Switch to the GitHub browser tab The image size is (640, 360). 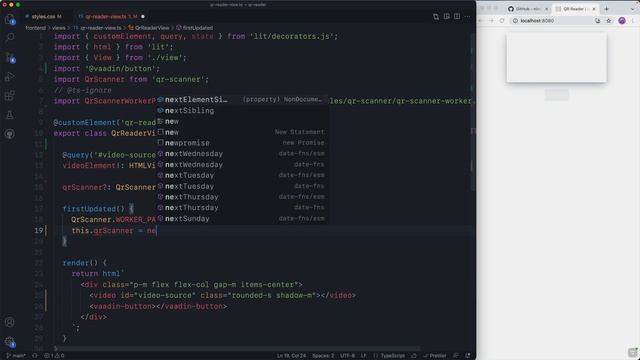pyautogui.click(x=529, y=9)
